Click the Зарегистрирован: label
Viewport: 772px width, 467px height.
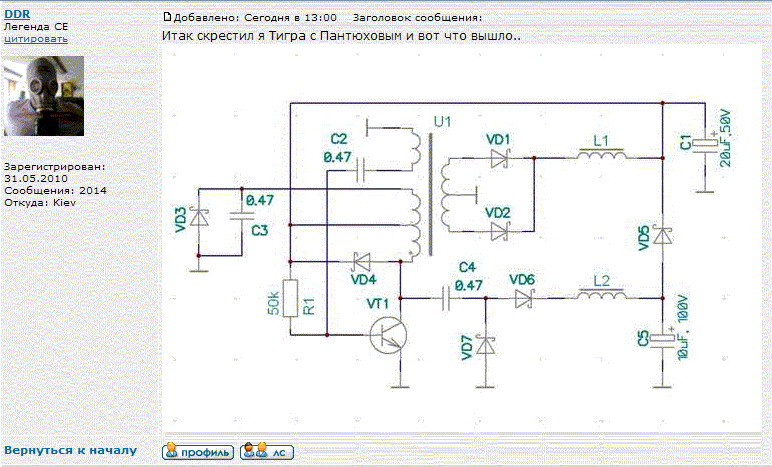tap(55, 167)
